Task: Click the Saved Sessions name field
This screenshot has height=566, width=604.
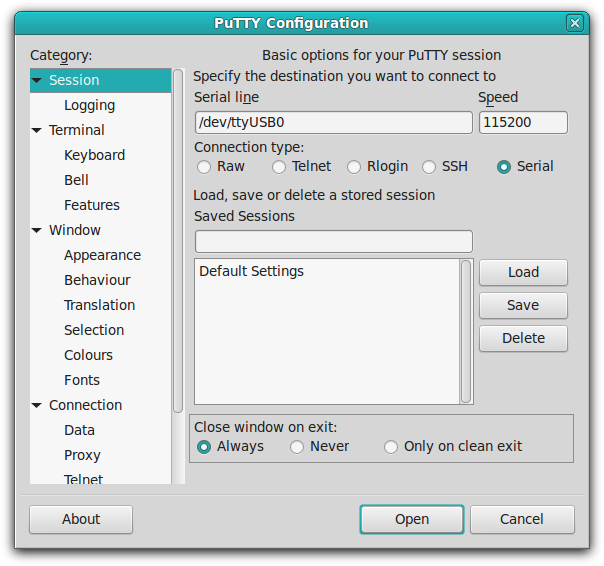Action: tap(334, 242)
